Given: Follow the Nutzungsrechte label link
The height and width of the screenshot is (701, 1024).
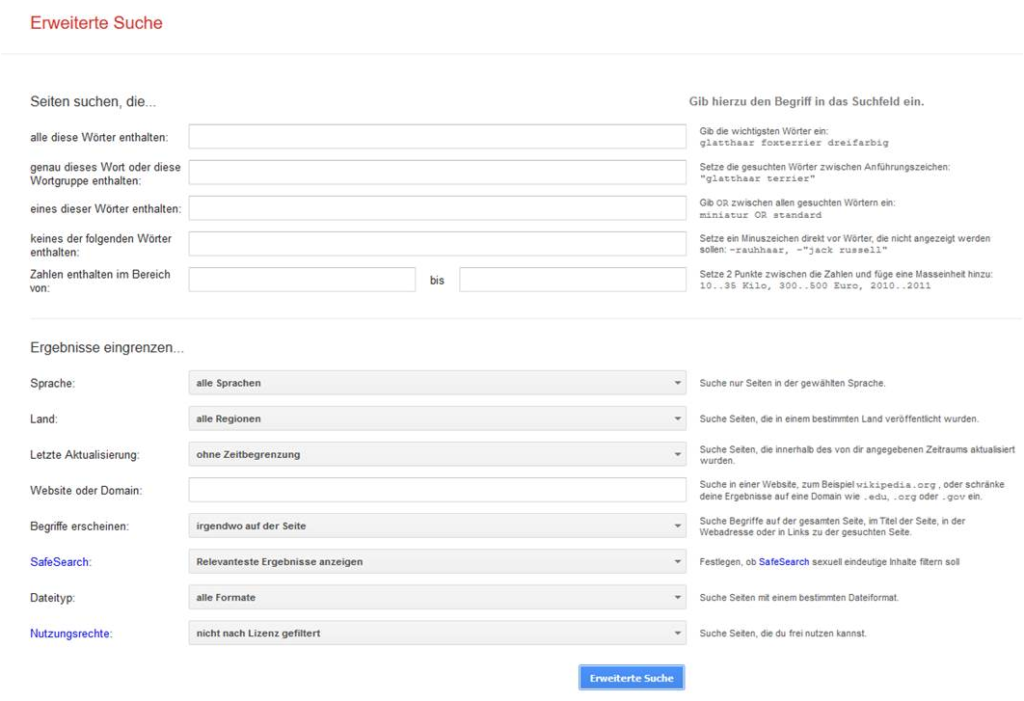Looking at the screenshot, I should coord(71,634).
